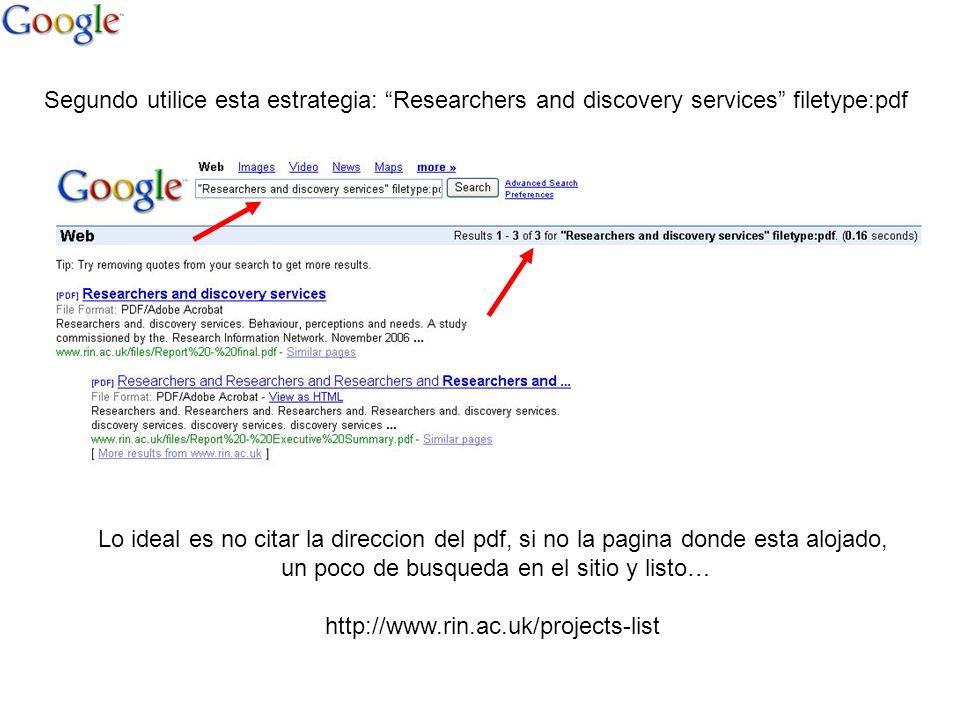The image size is (960, 720).
Task: Click the 'Results 1 - 3 of 3' text
Action: 497,236
